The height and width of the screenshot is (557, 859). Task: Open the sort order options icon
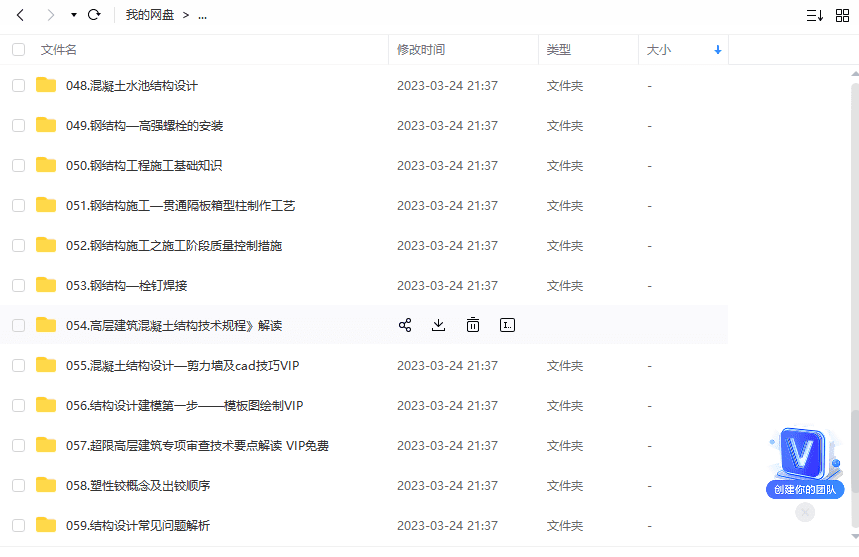pos(814,15)
